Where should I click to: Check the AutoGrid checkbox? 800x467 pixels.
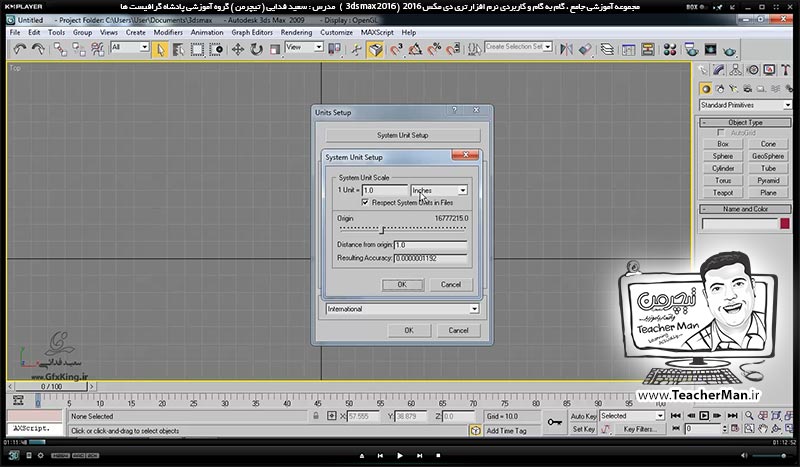[720, 133]
